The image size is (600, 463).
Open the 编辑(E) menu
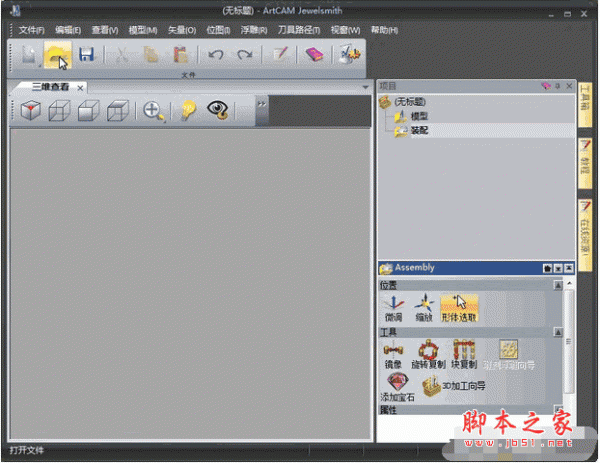point(68,30)
